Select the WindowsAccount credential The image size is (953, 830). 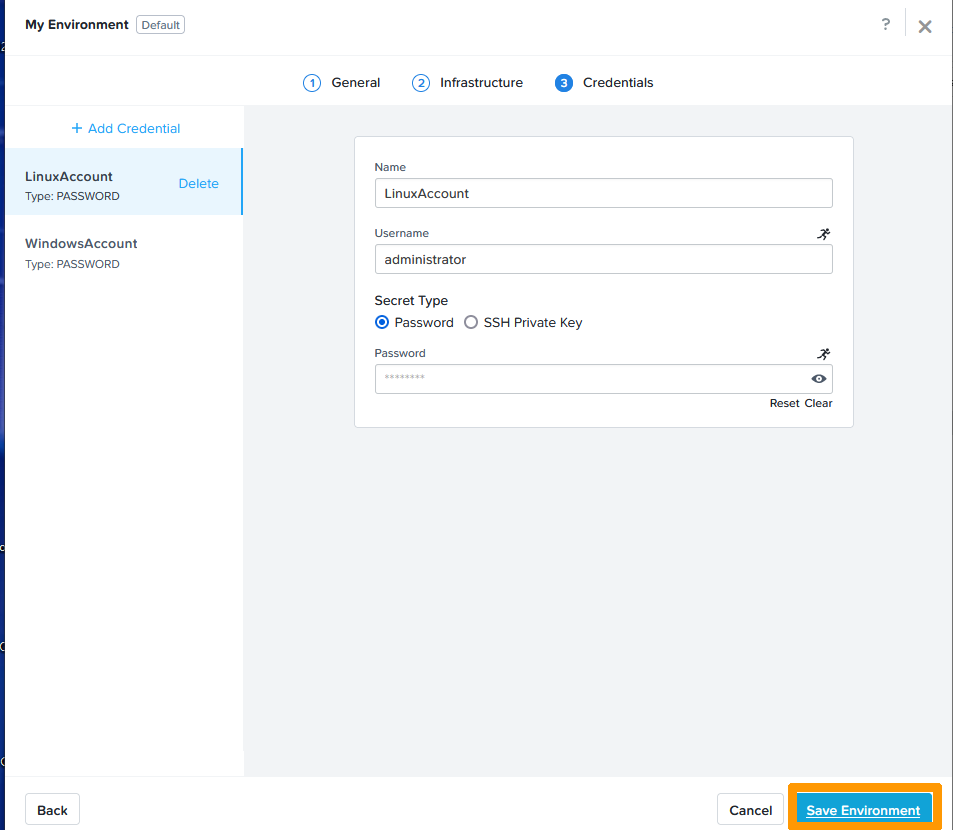pyautogui.click(x=81, y=243)
